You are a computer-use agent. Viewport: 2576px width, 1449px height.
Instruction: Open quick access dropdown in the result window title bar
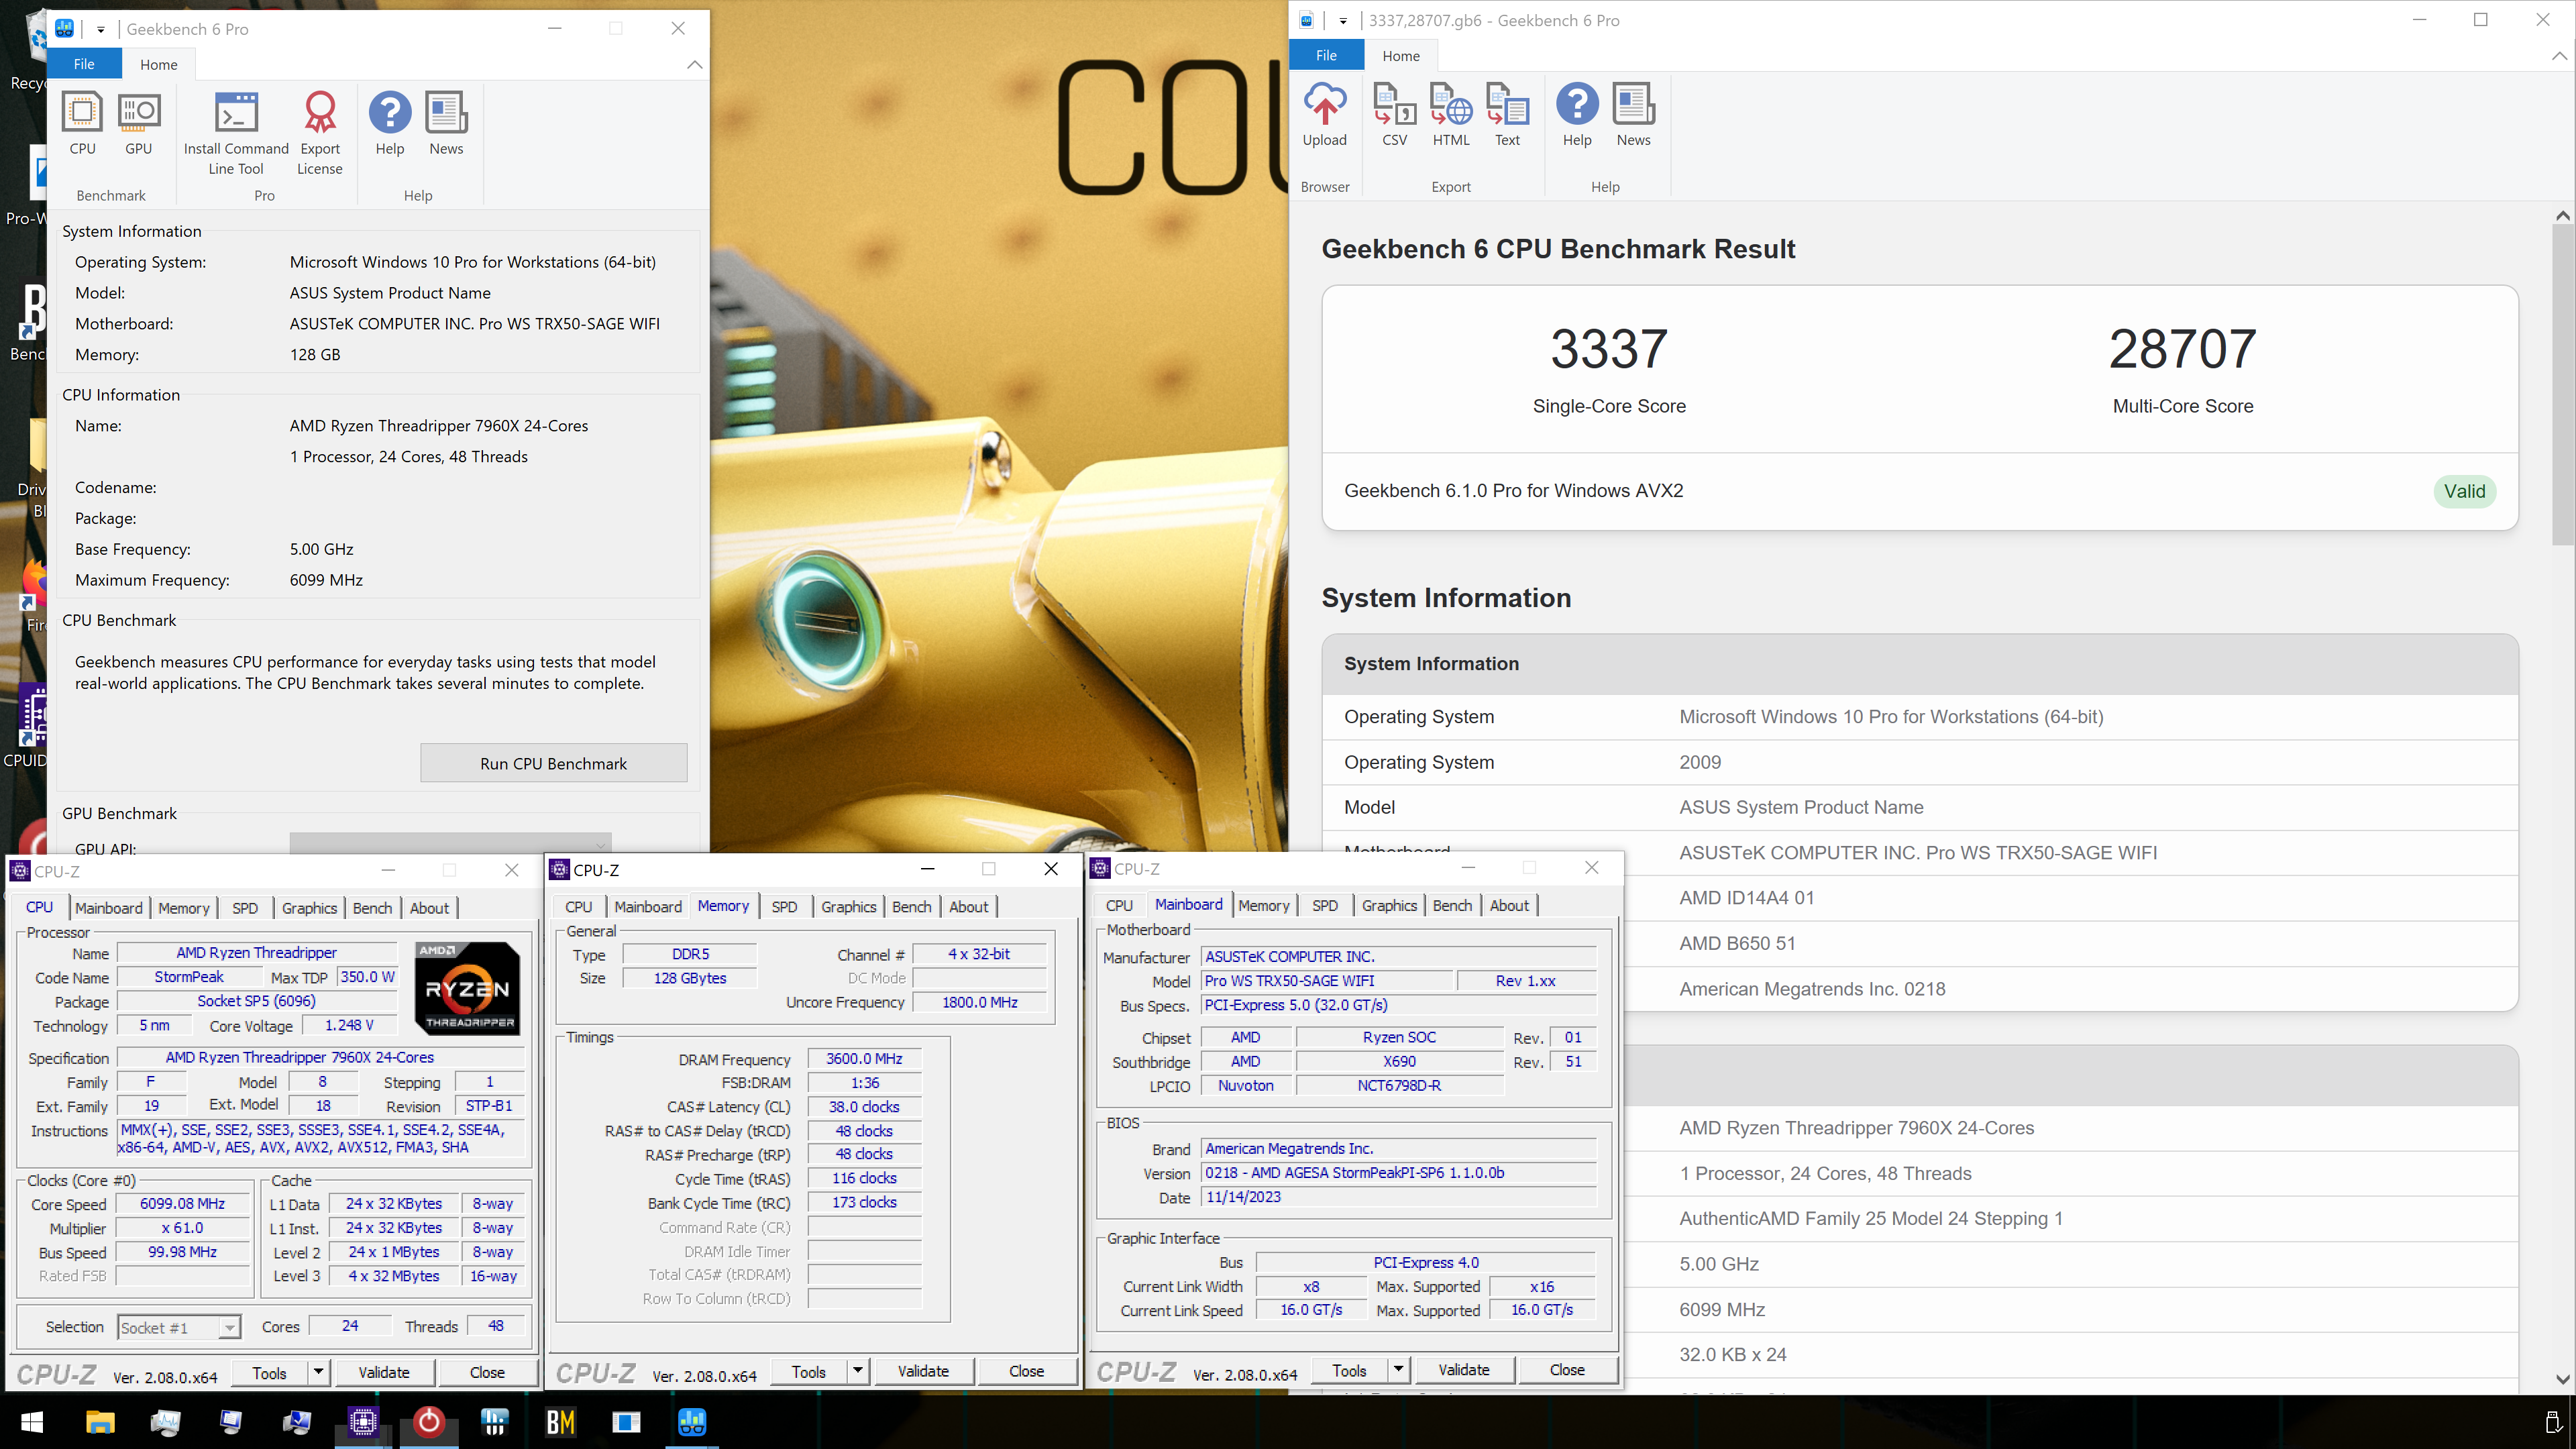pyautogui.click(x=1343, y=20)
